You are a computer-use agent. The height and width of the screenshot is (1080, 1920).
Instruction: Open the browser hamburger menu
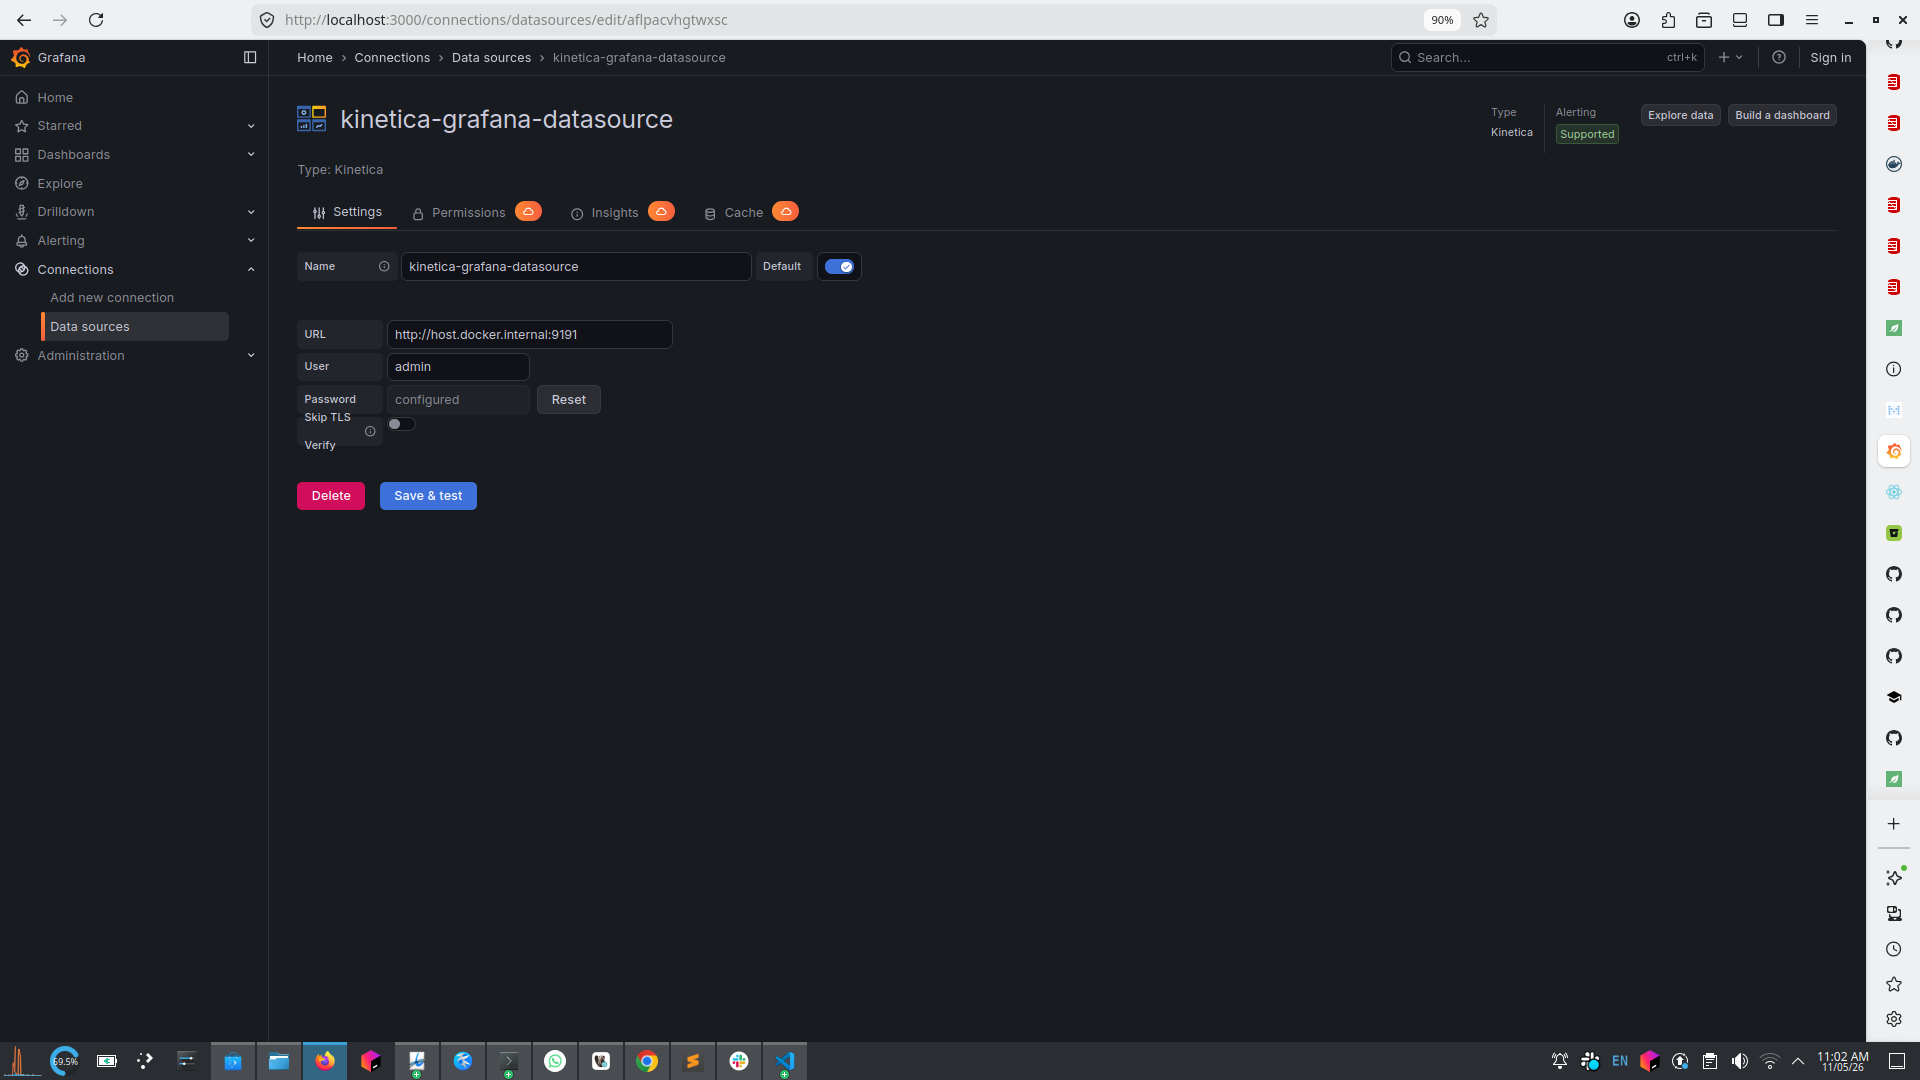point(1812,20)
